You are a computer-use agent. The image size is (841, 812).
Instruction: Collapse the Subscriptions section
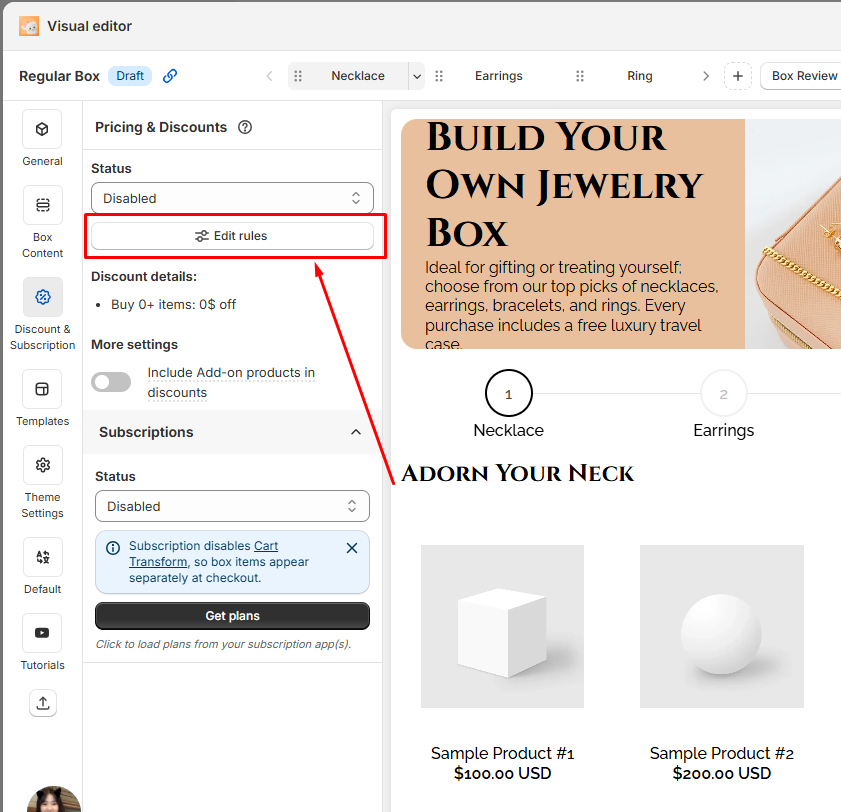pyautogui.click(x=355, y=432)
